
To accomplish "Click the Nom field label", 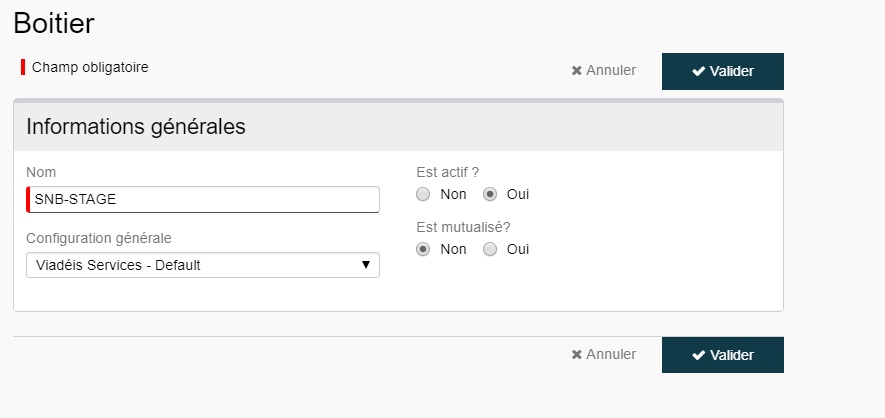I will click(41, 172).
